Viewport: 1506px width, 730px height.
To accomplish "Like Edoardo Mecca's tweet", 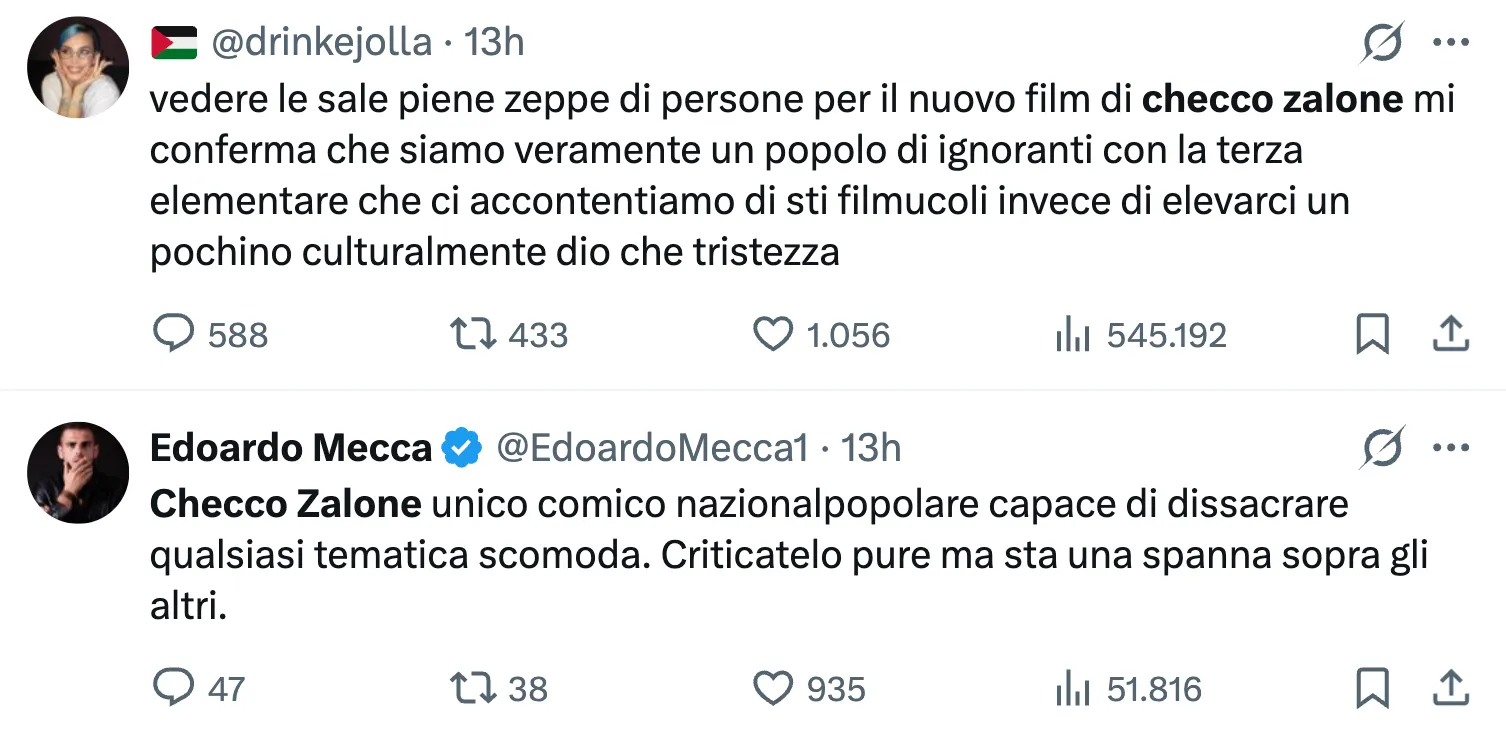I will tap(771, 688).
